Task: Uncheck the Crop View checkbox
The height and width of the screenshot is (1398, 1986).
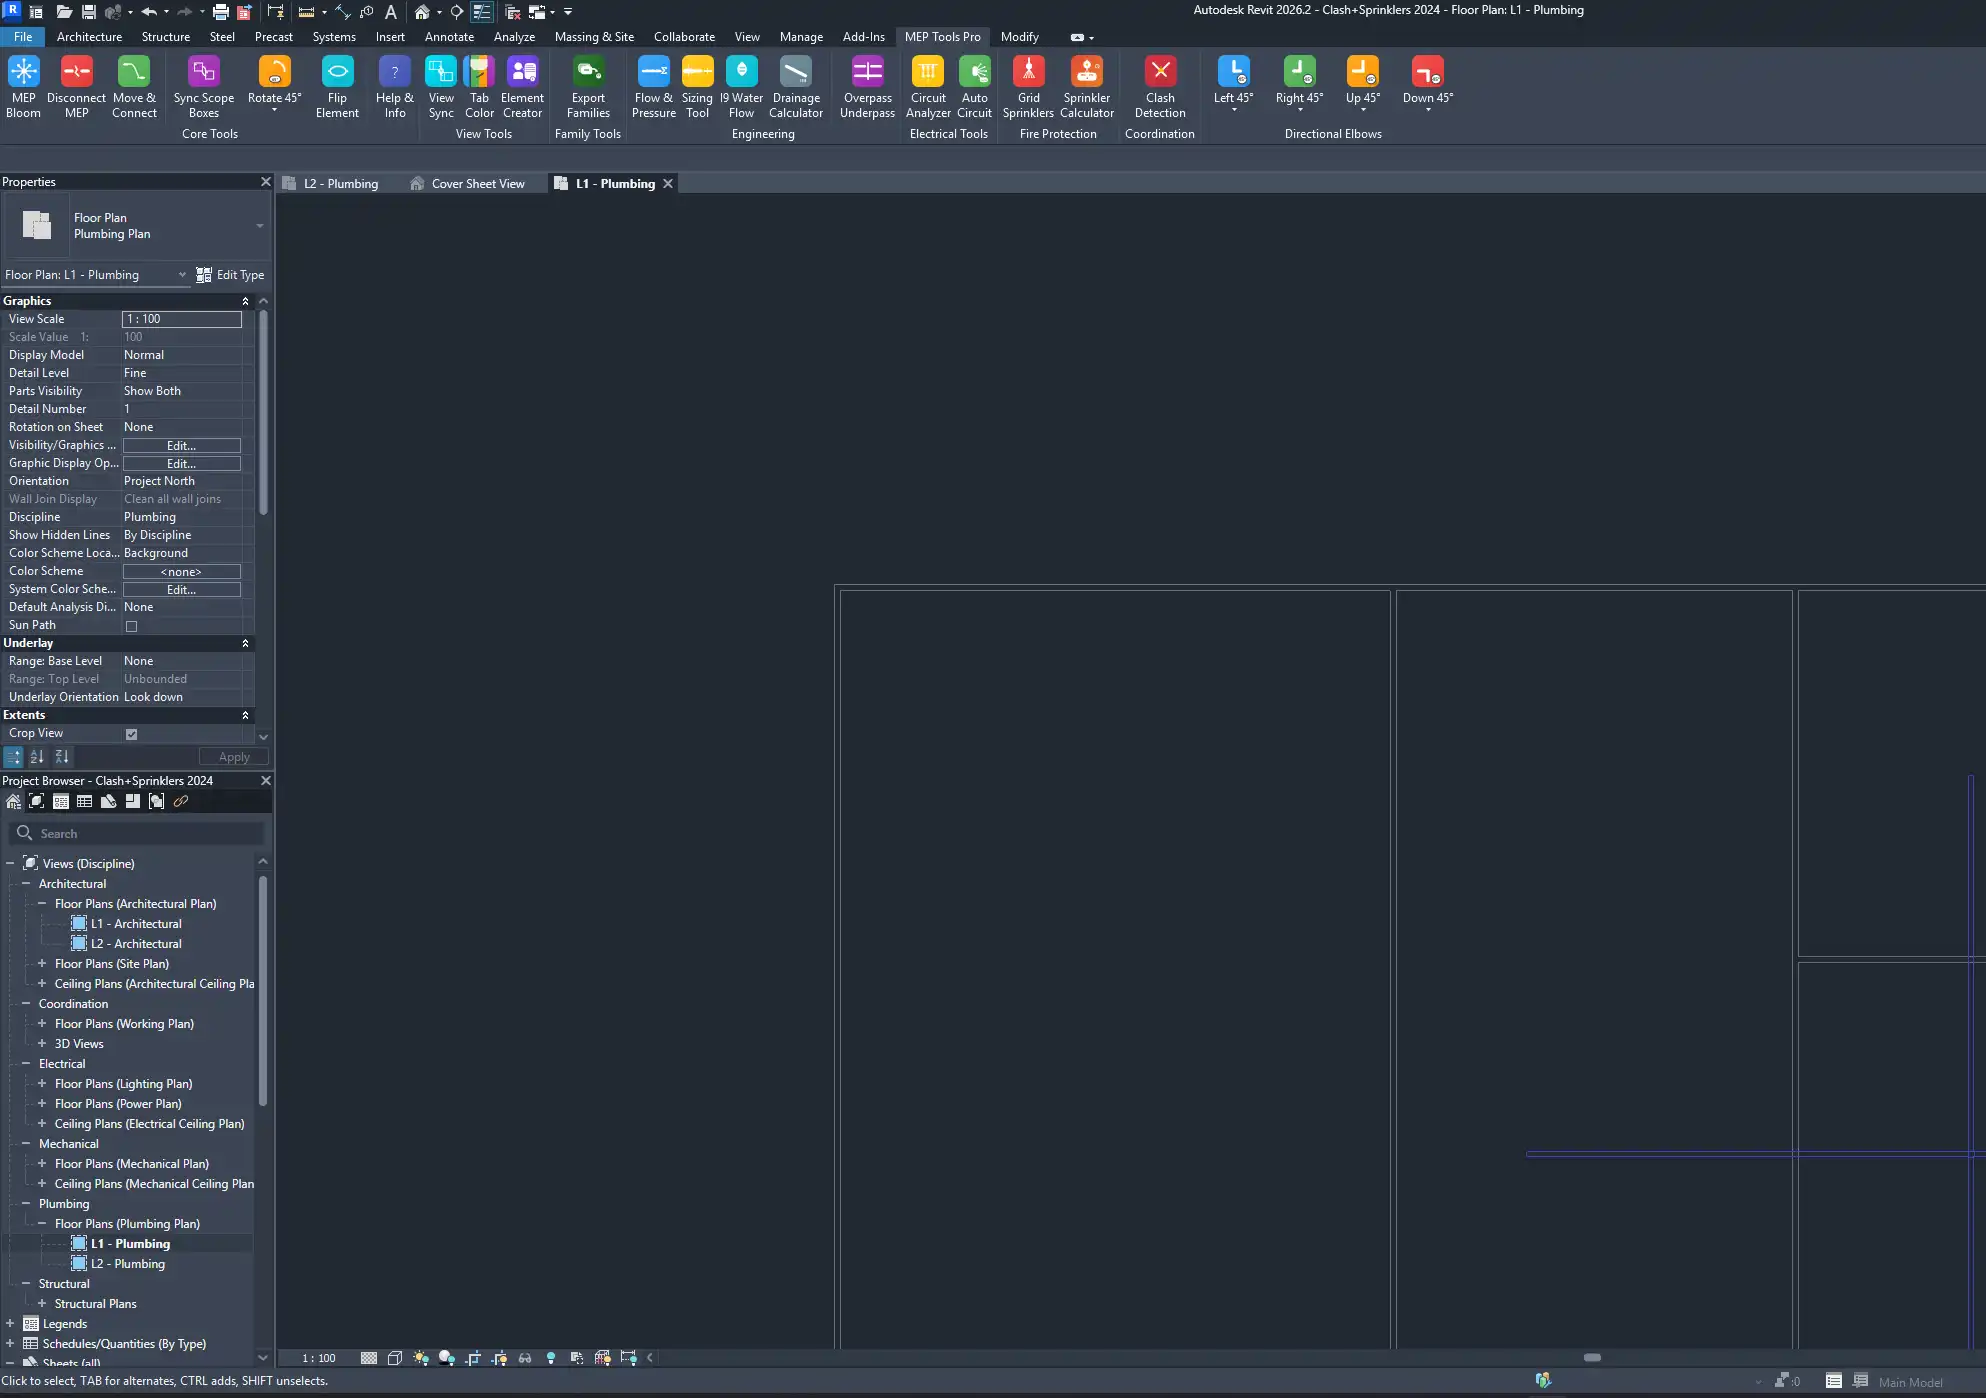Action: 131,734
